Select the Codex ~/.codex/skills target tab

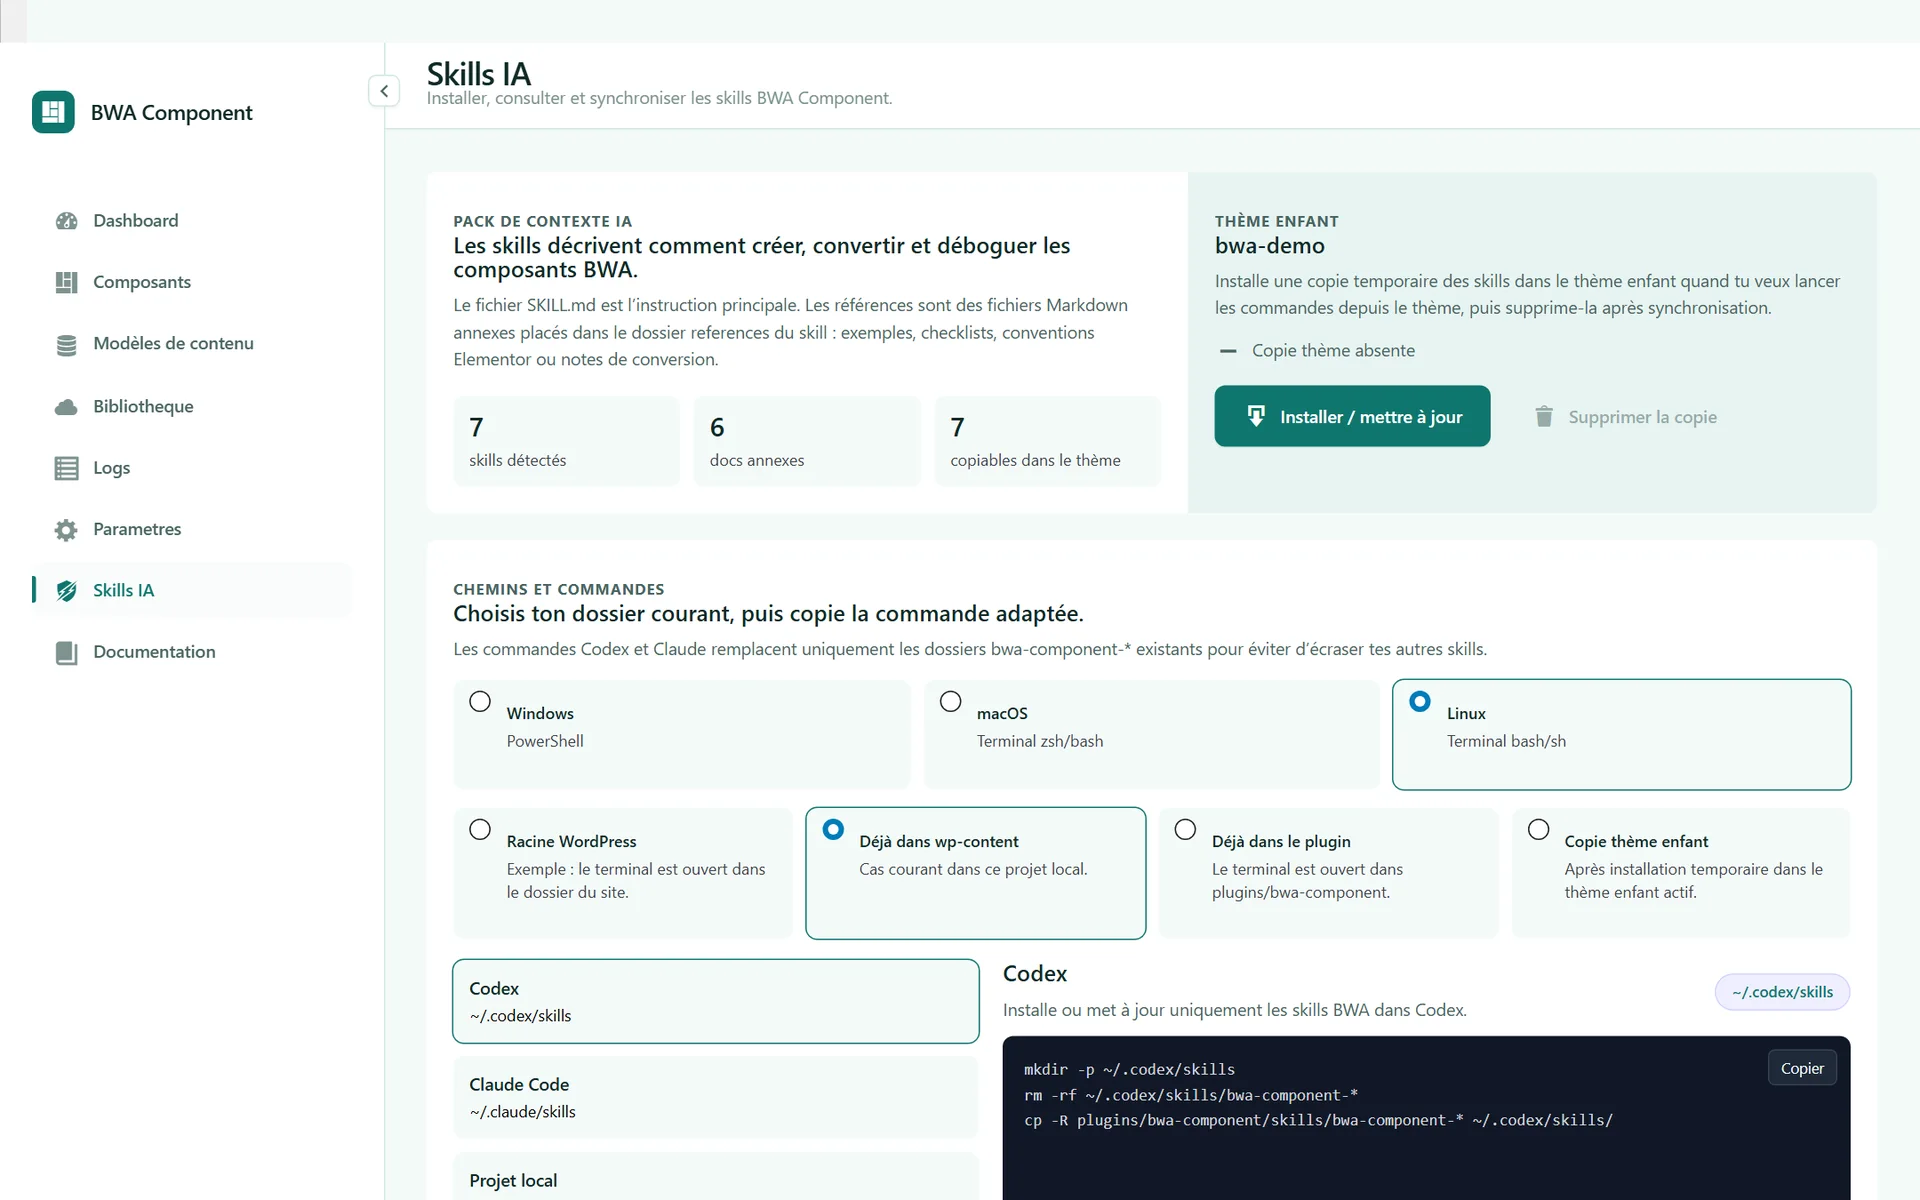pyautogui.click(x=716, y=1001)
